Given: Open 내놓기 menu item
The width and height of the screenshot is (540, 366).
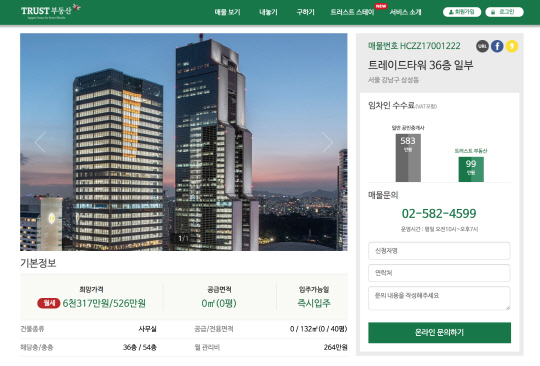Looking at the screenshot, I should click(x=268, y=12).
